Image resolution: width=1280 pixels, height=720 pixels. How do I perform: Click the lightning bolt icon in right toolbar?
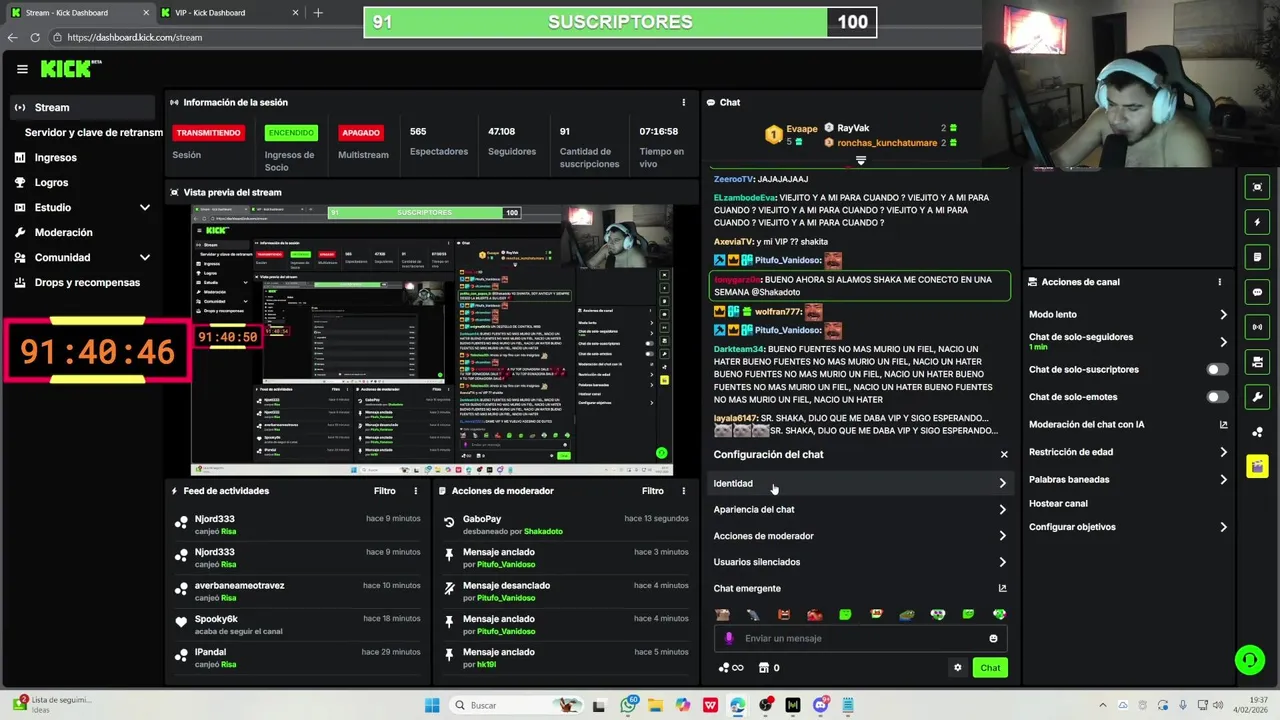click(x=1257, y=222)
